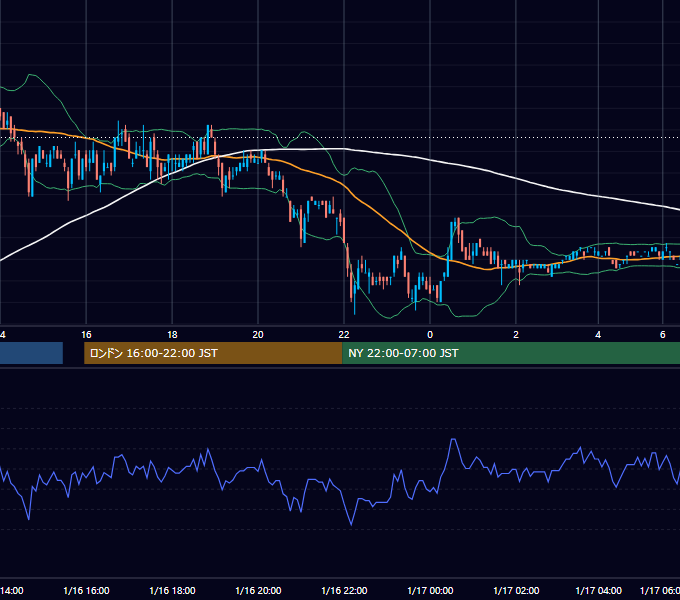
Task: Select the blue session bar left of ロンドン
Action: (x=31, y=353)
